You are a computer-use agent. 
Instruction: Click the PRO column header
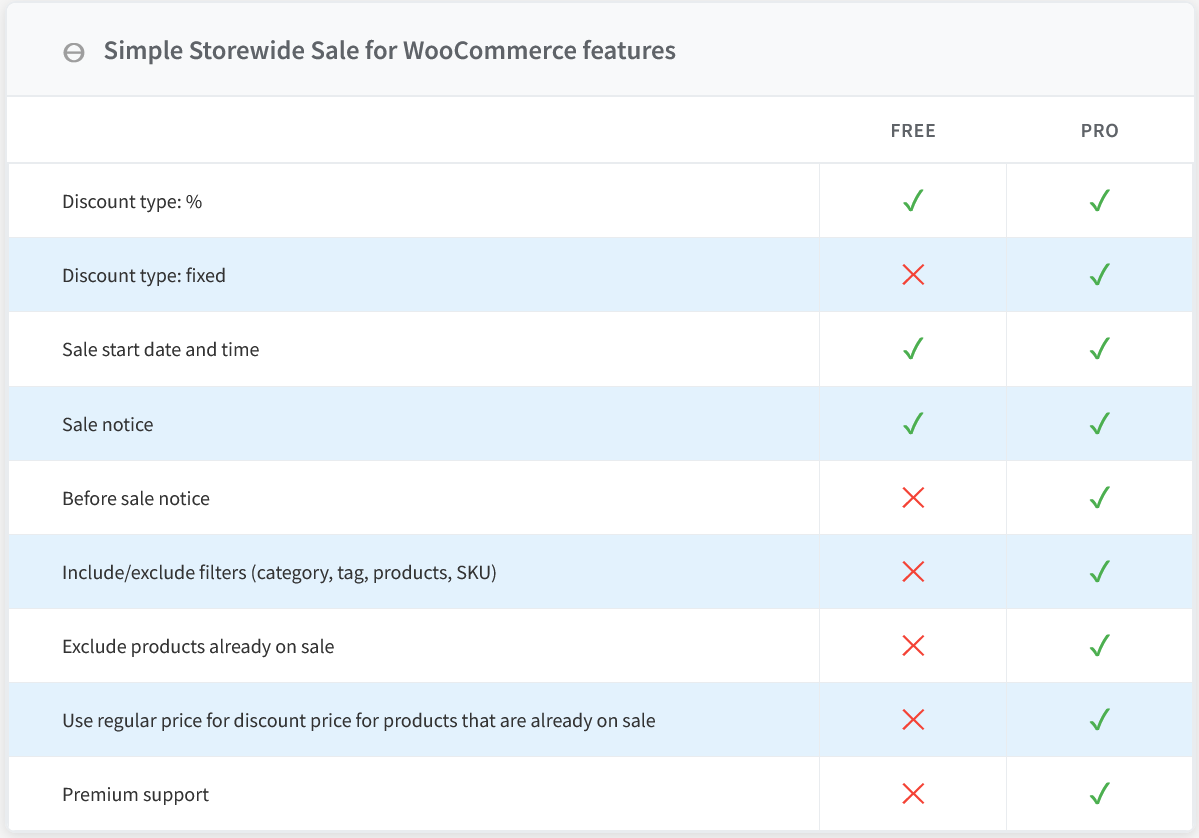1099,131
